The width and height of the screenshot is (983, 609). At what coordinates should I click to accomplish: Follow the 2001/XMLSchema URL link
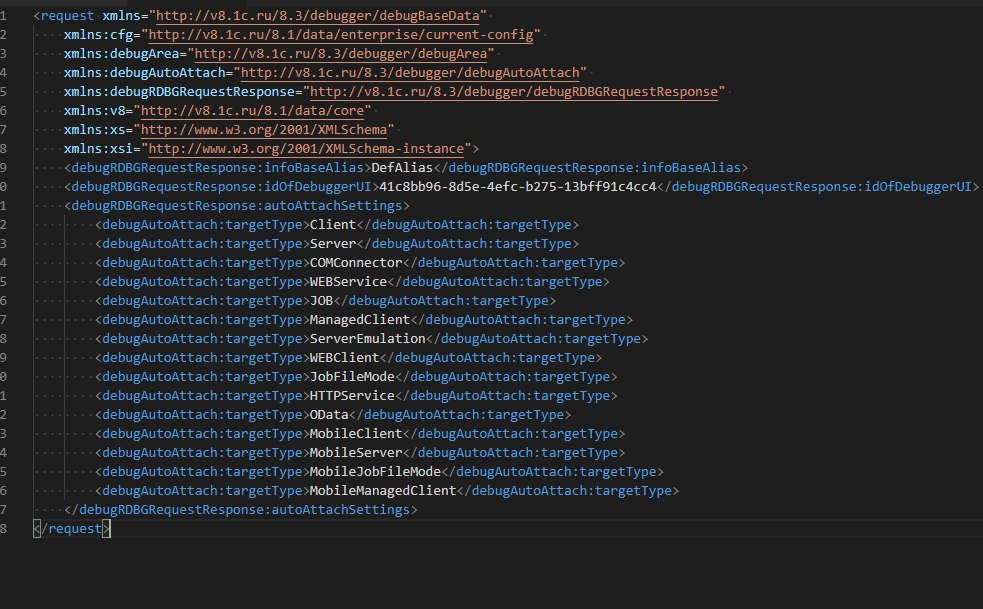tap(264, 130)
